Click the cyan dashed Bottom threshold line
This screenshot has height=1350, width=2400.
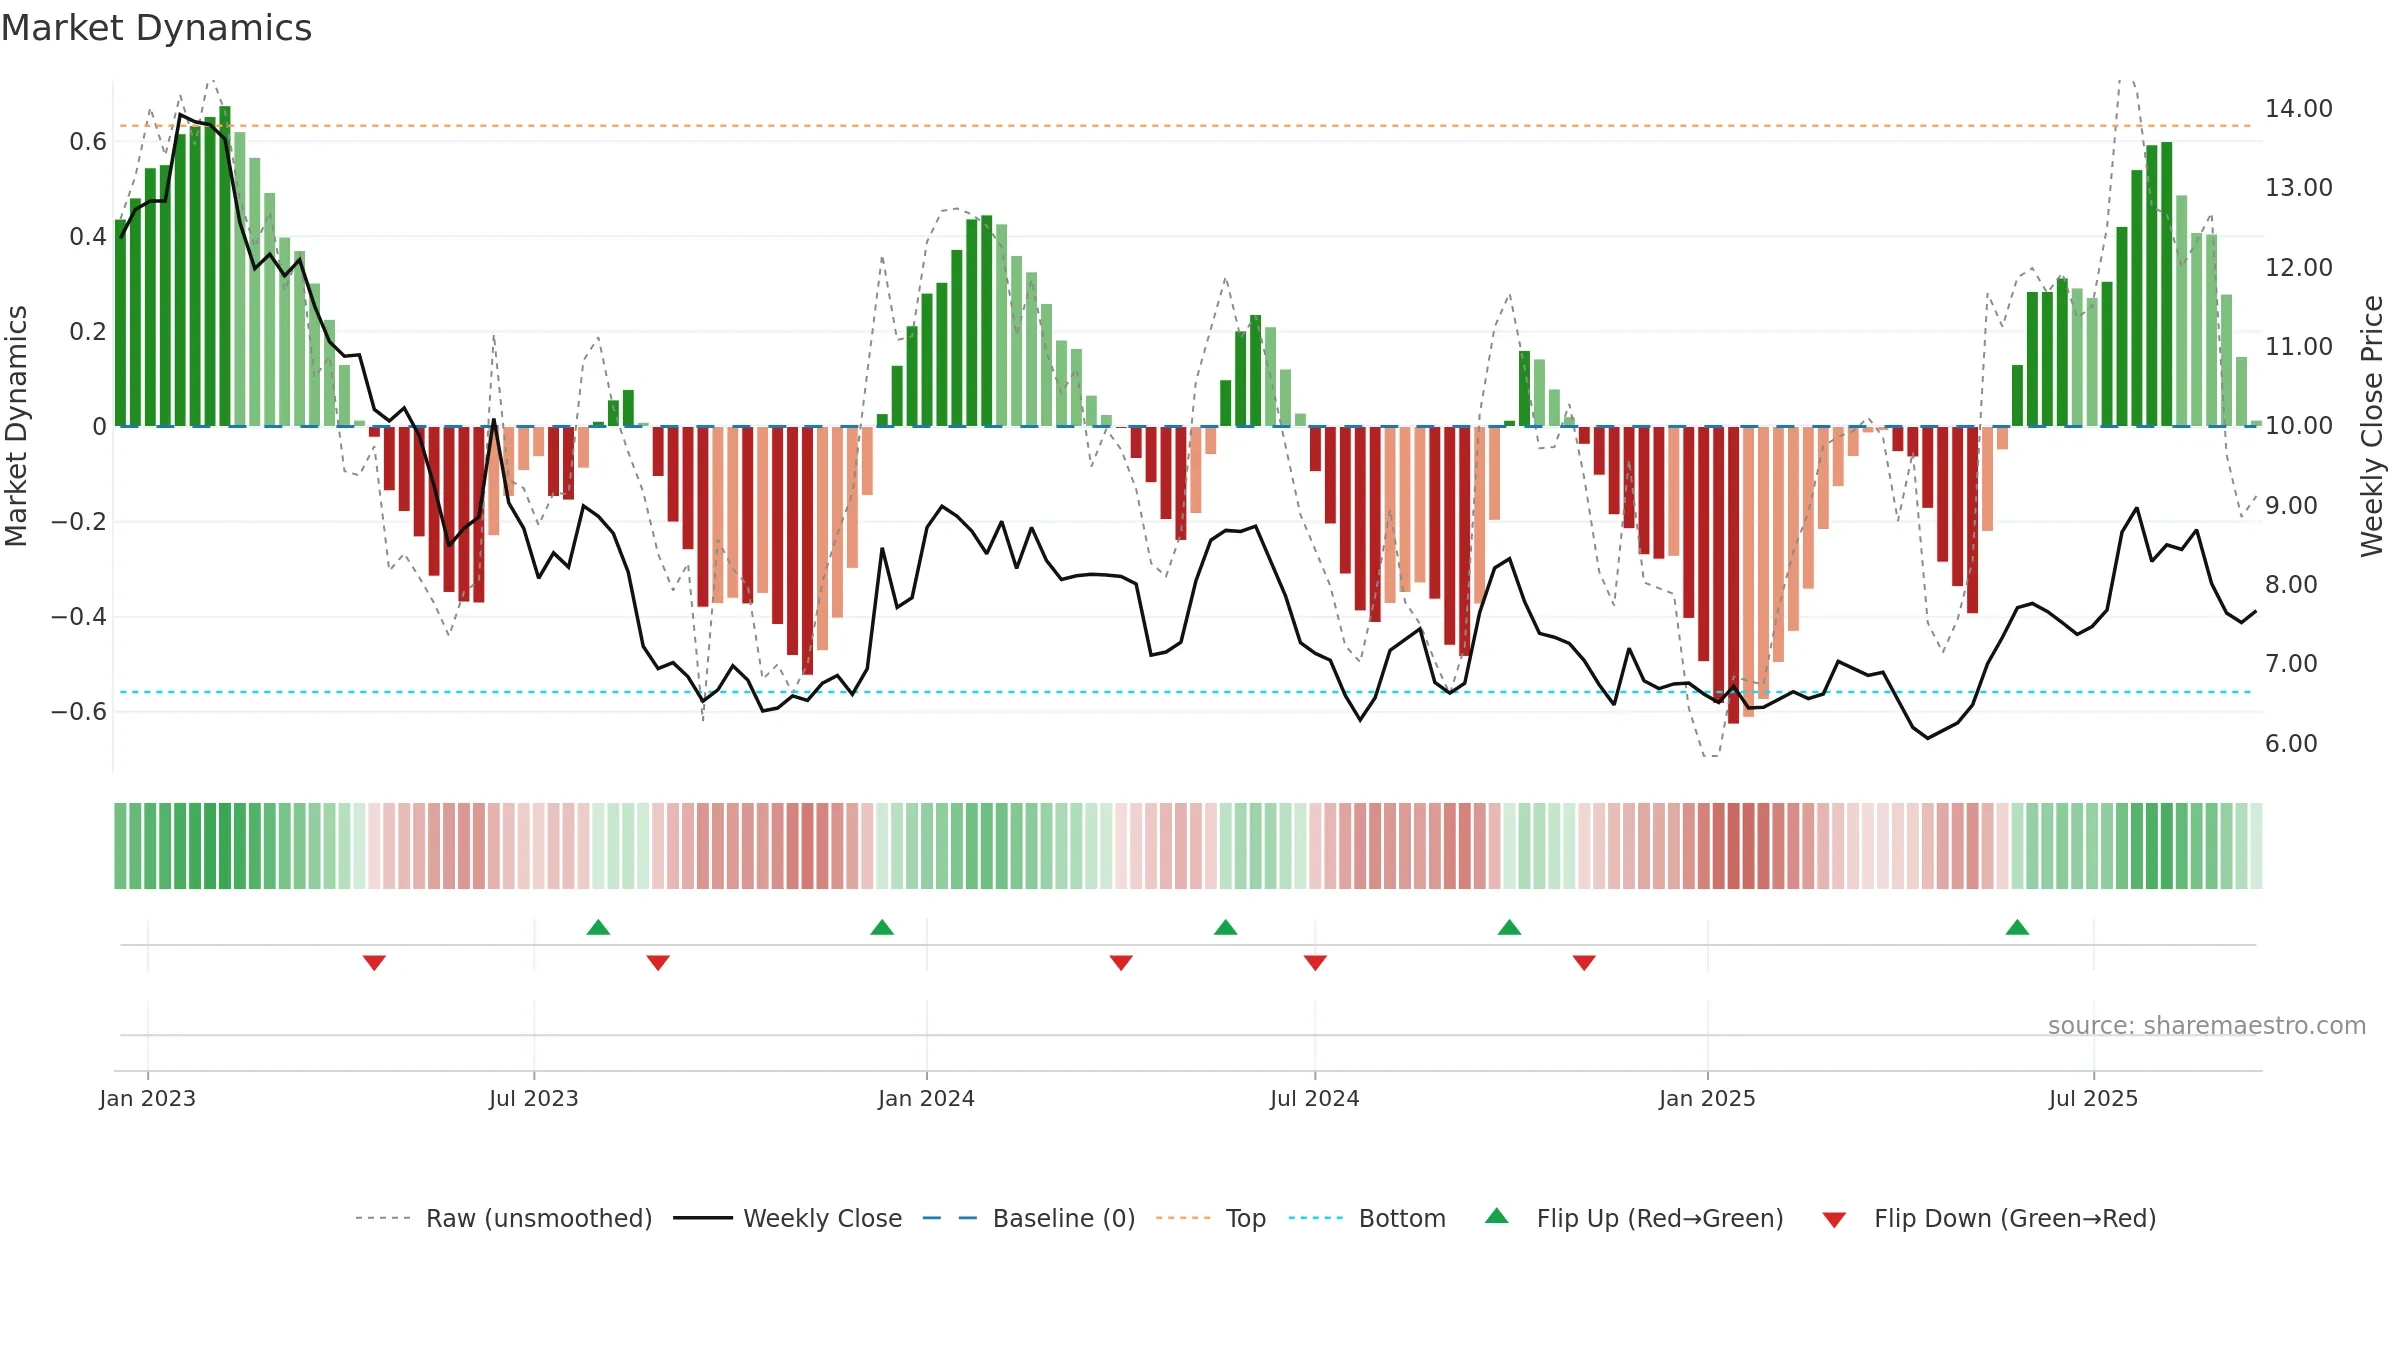pyautogui.click(x=1186, y=692)
